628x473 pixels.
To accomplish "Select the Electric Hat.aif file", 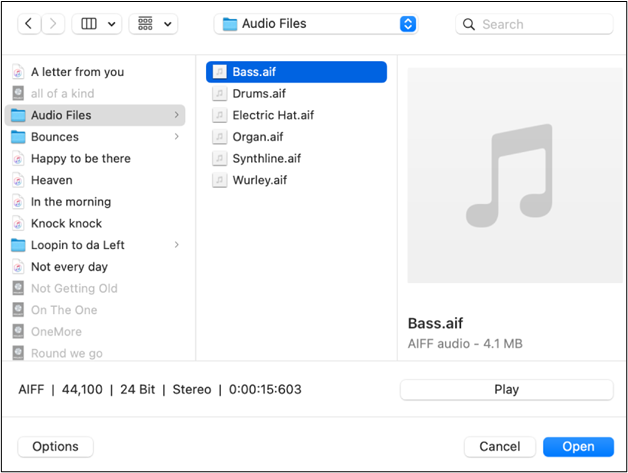I will coord(296,115).
